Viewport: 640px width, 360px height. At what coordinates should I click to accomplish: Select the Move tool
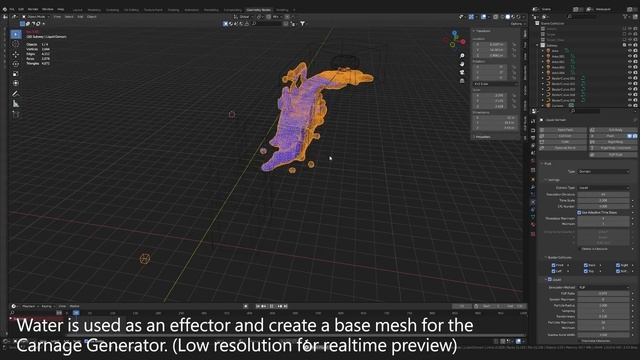(16, 54)
